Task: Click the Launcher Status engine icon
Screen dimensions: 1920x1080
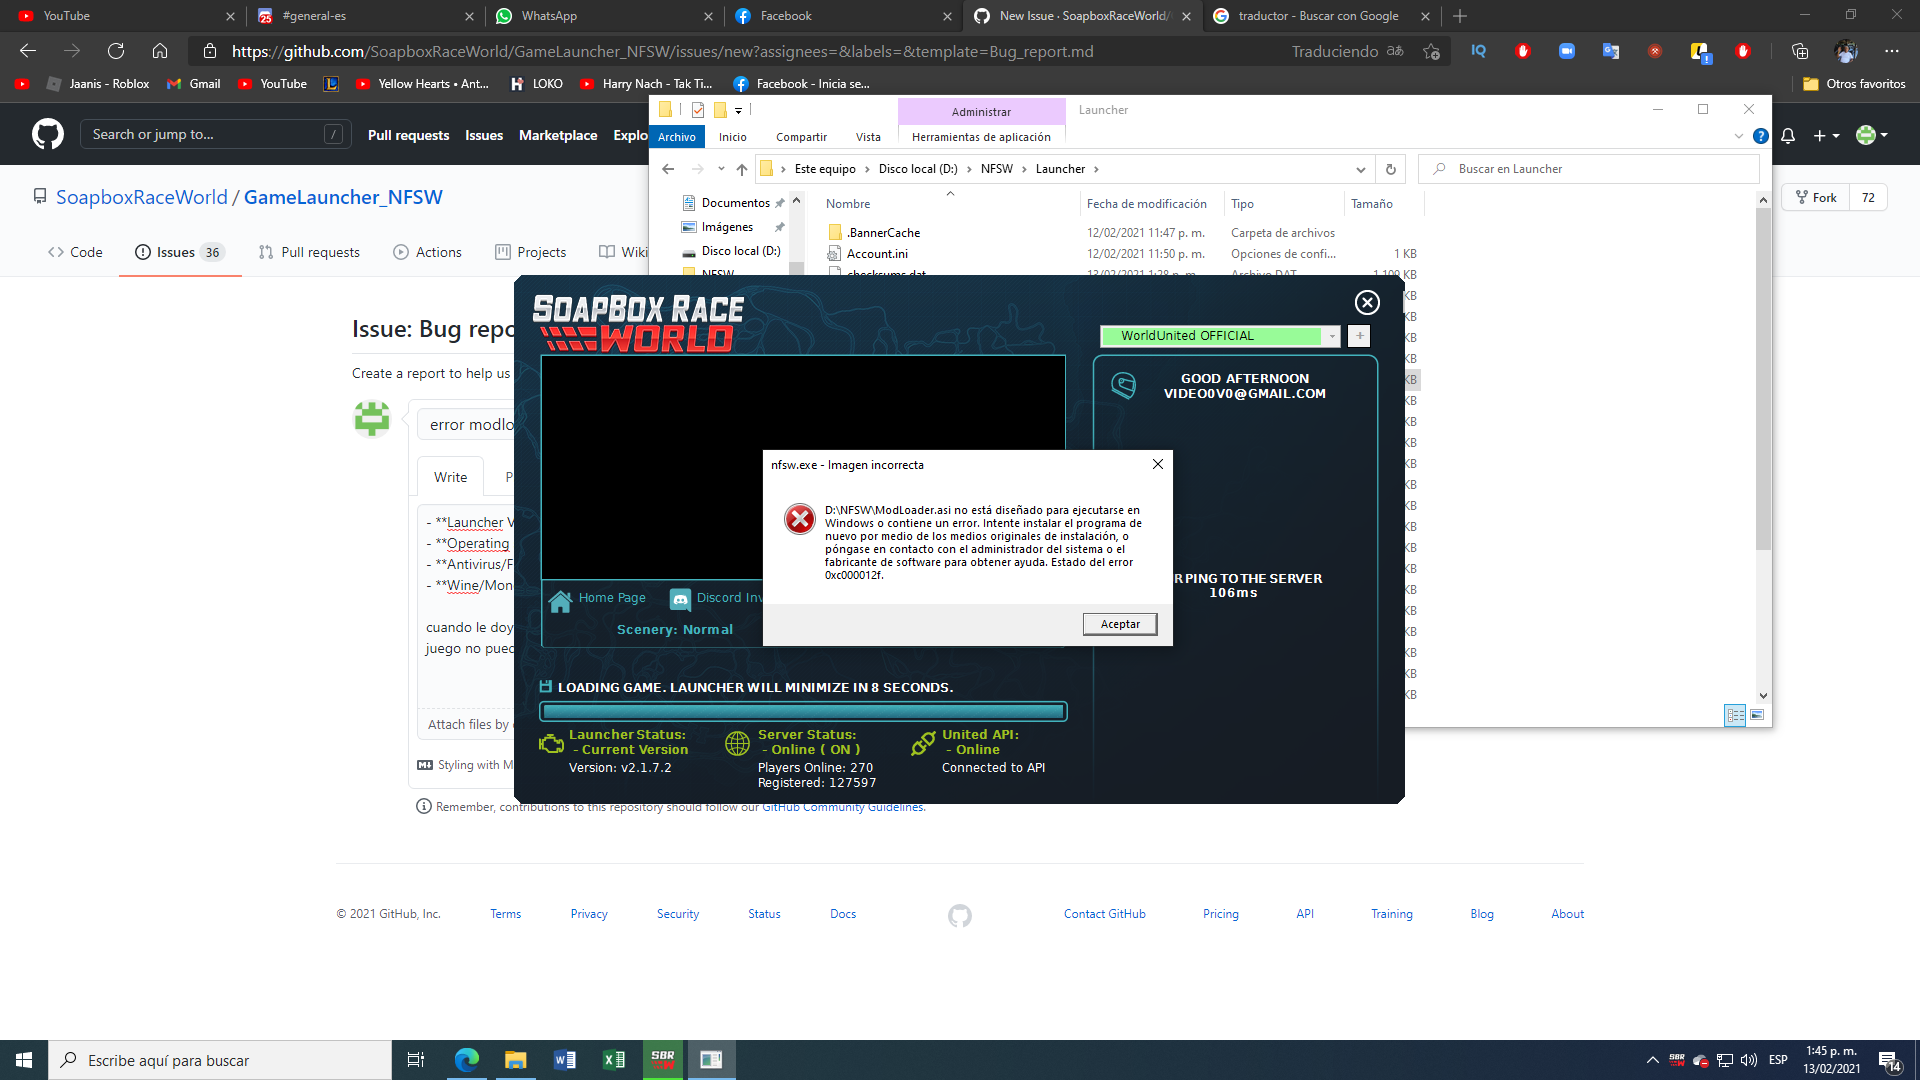Action: 551,743
